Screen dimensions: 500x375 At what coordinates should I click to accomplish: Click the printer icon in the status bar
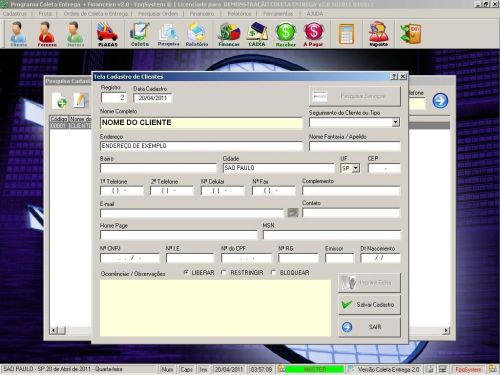[430, 369]
